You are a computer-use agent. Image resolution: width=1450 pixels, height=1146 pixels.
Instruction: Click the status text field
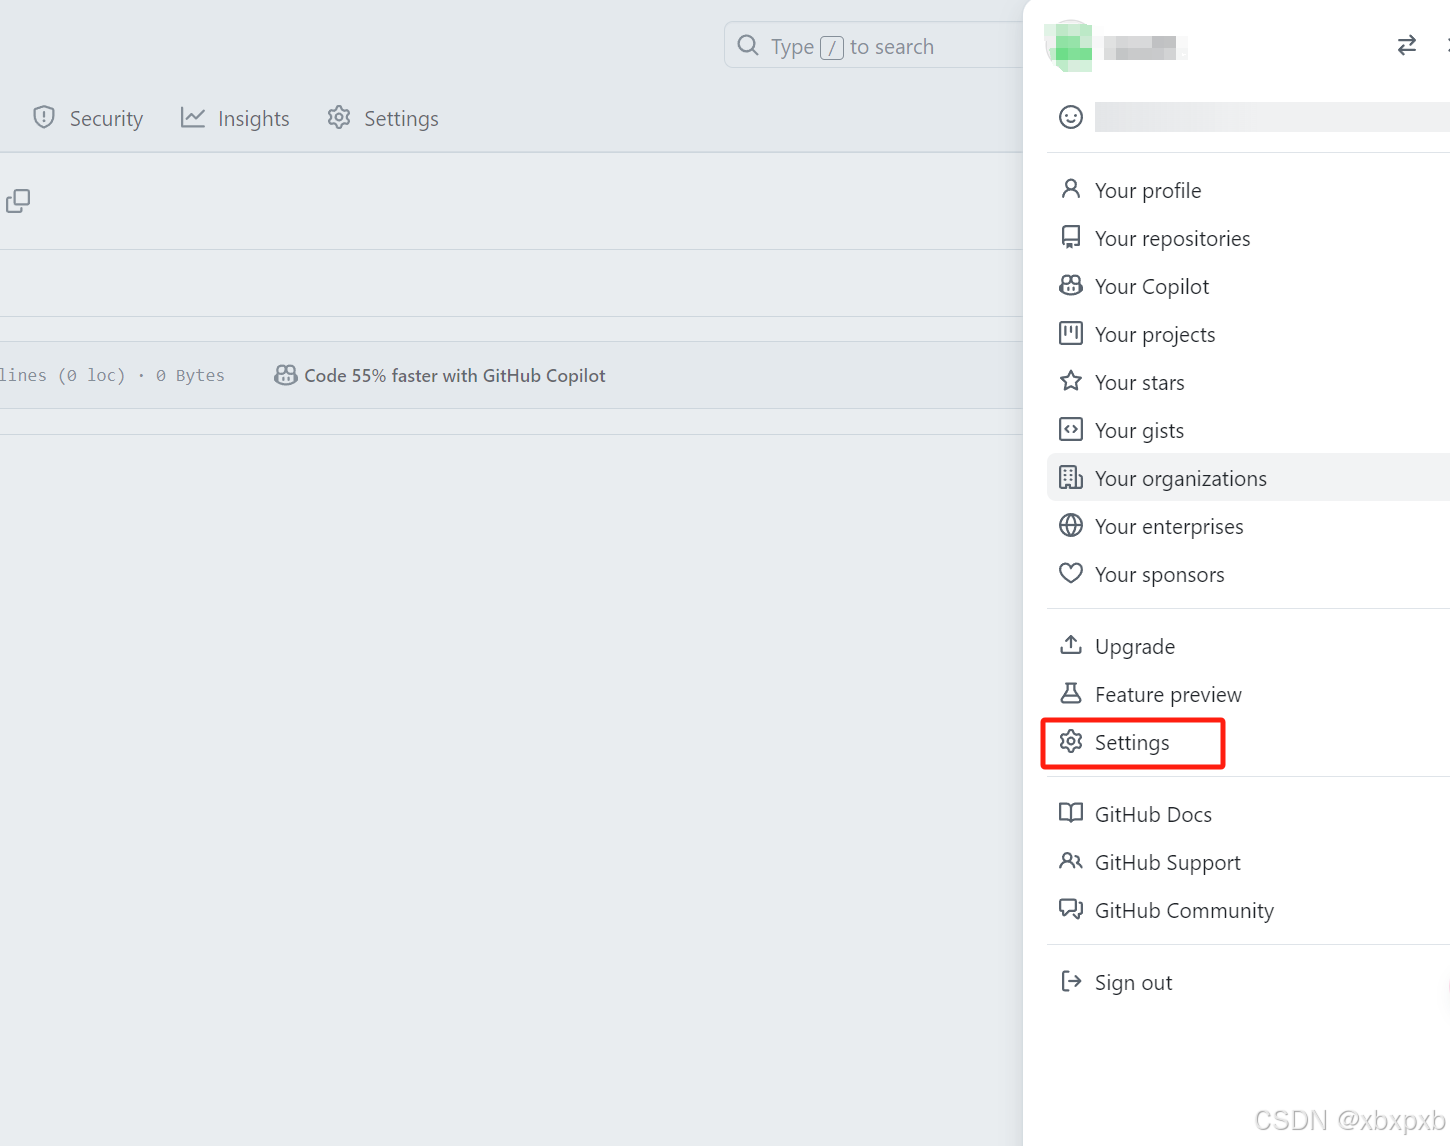[1272, 117]
